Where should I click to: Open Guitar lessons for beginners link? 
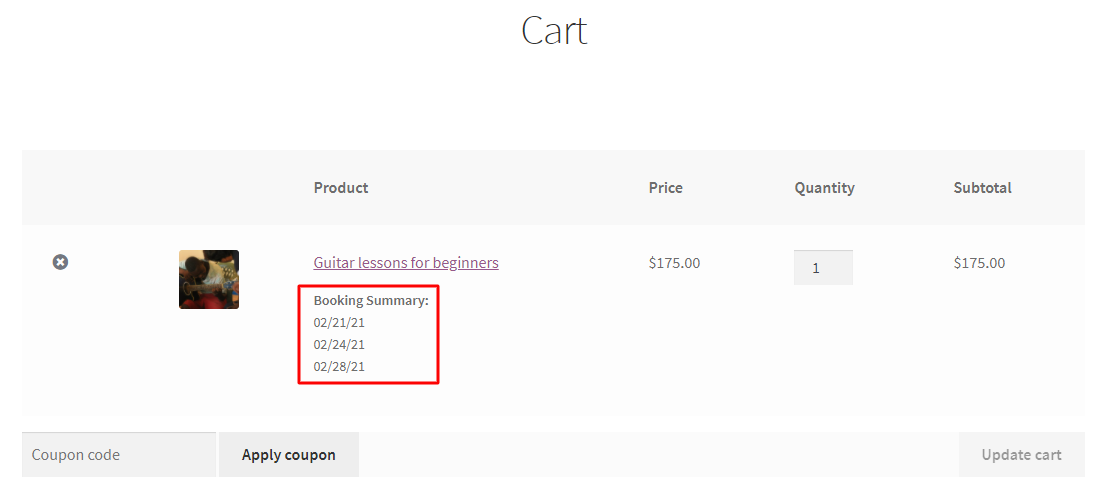(x=406, y=263)
